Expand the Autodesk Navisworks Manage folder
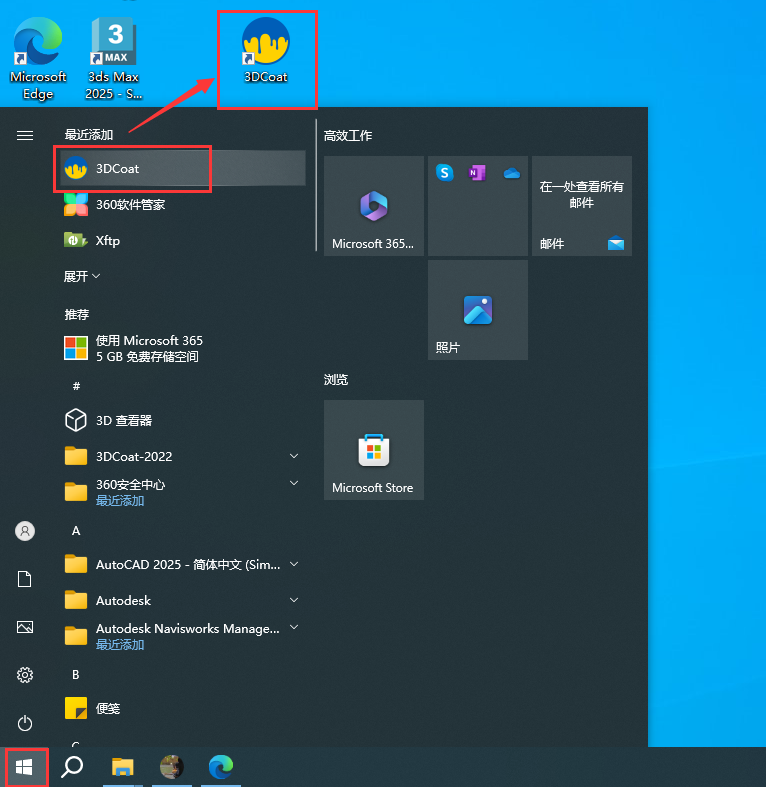This screenshot has height=787, width=766. click(183, 636)
